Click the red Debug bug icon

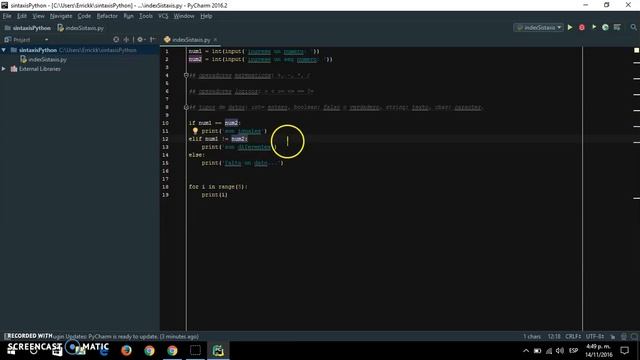(582, 27)
